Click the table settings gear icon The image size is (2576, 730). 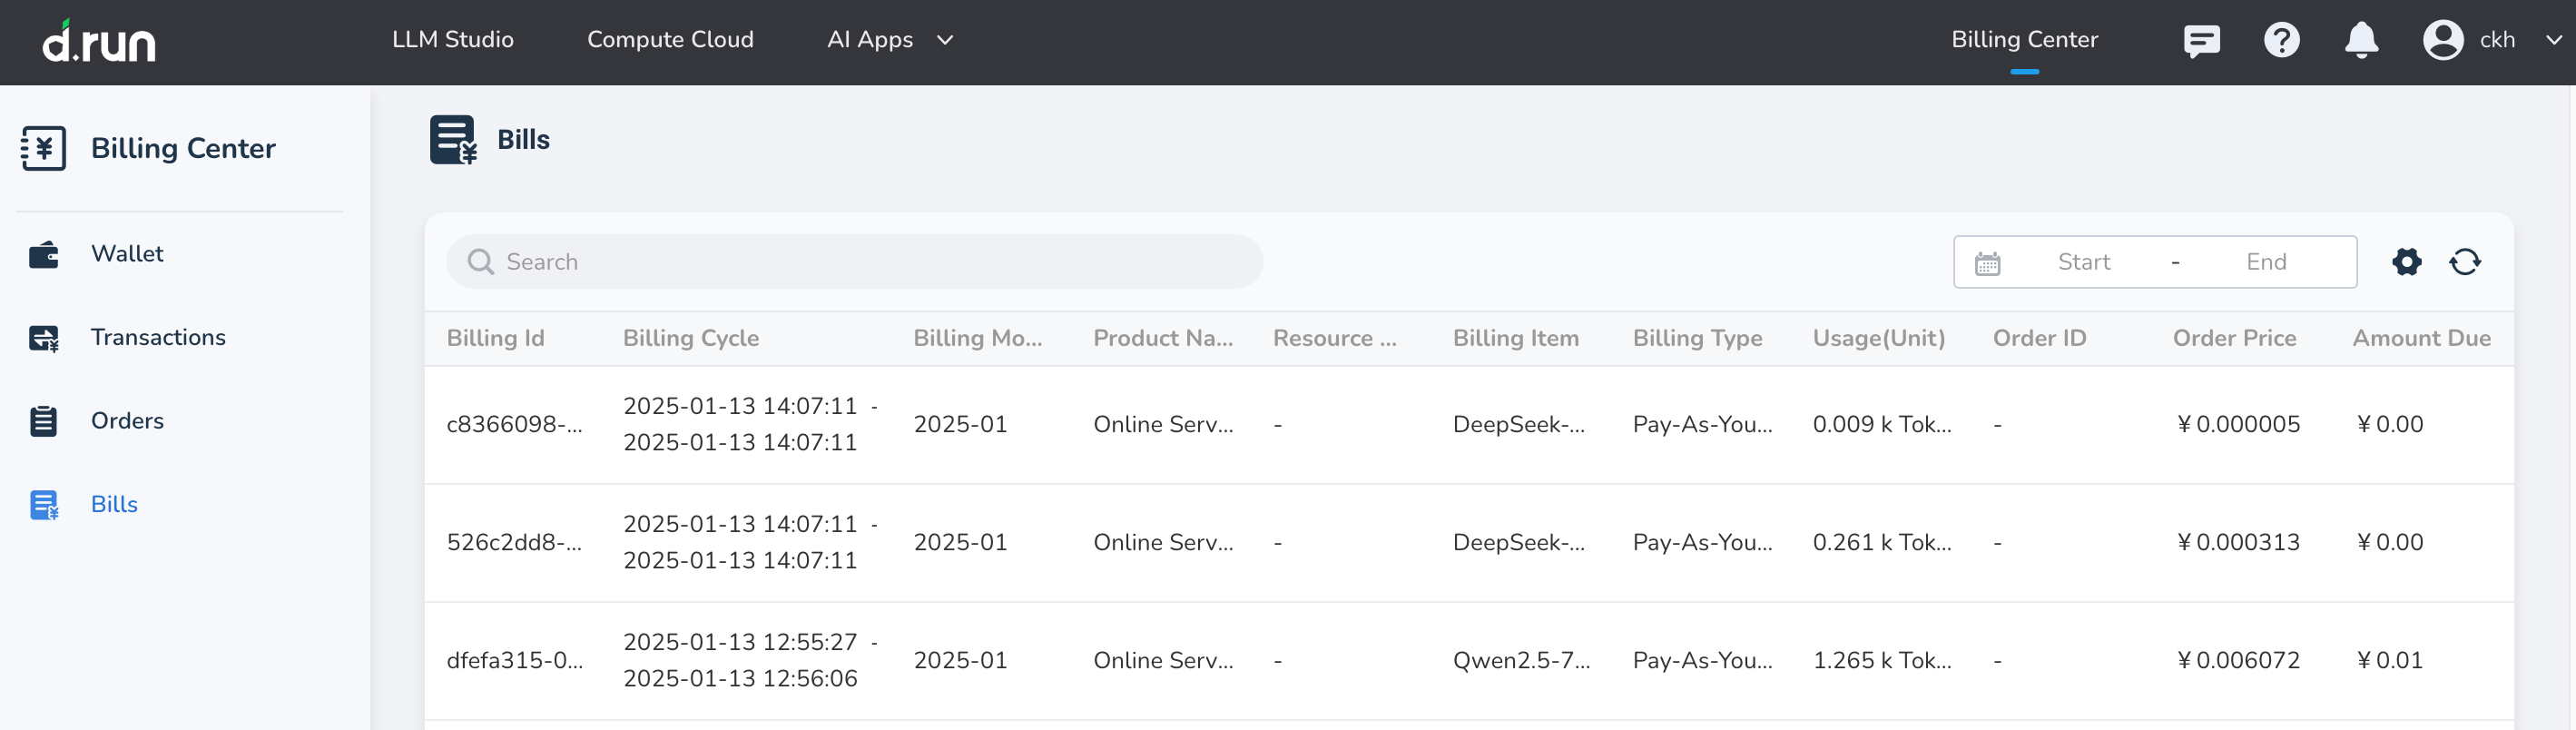coord(2406,262)
